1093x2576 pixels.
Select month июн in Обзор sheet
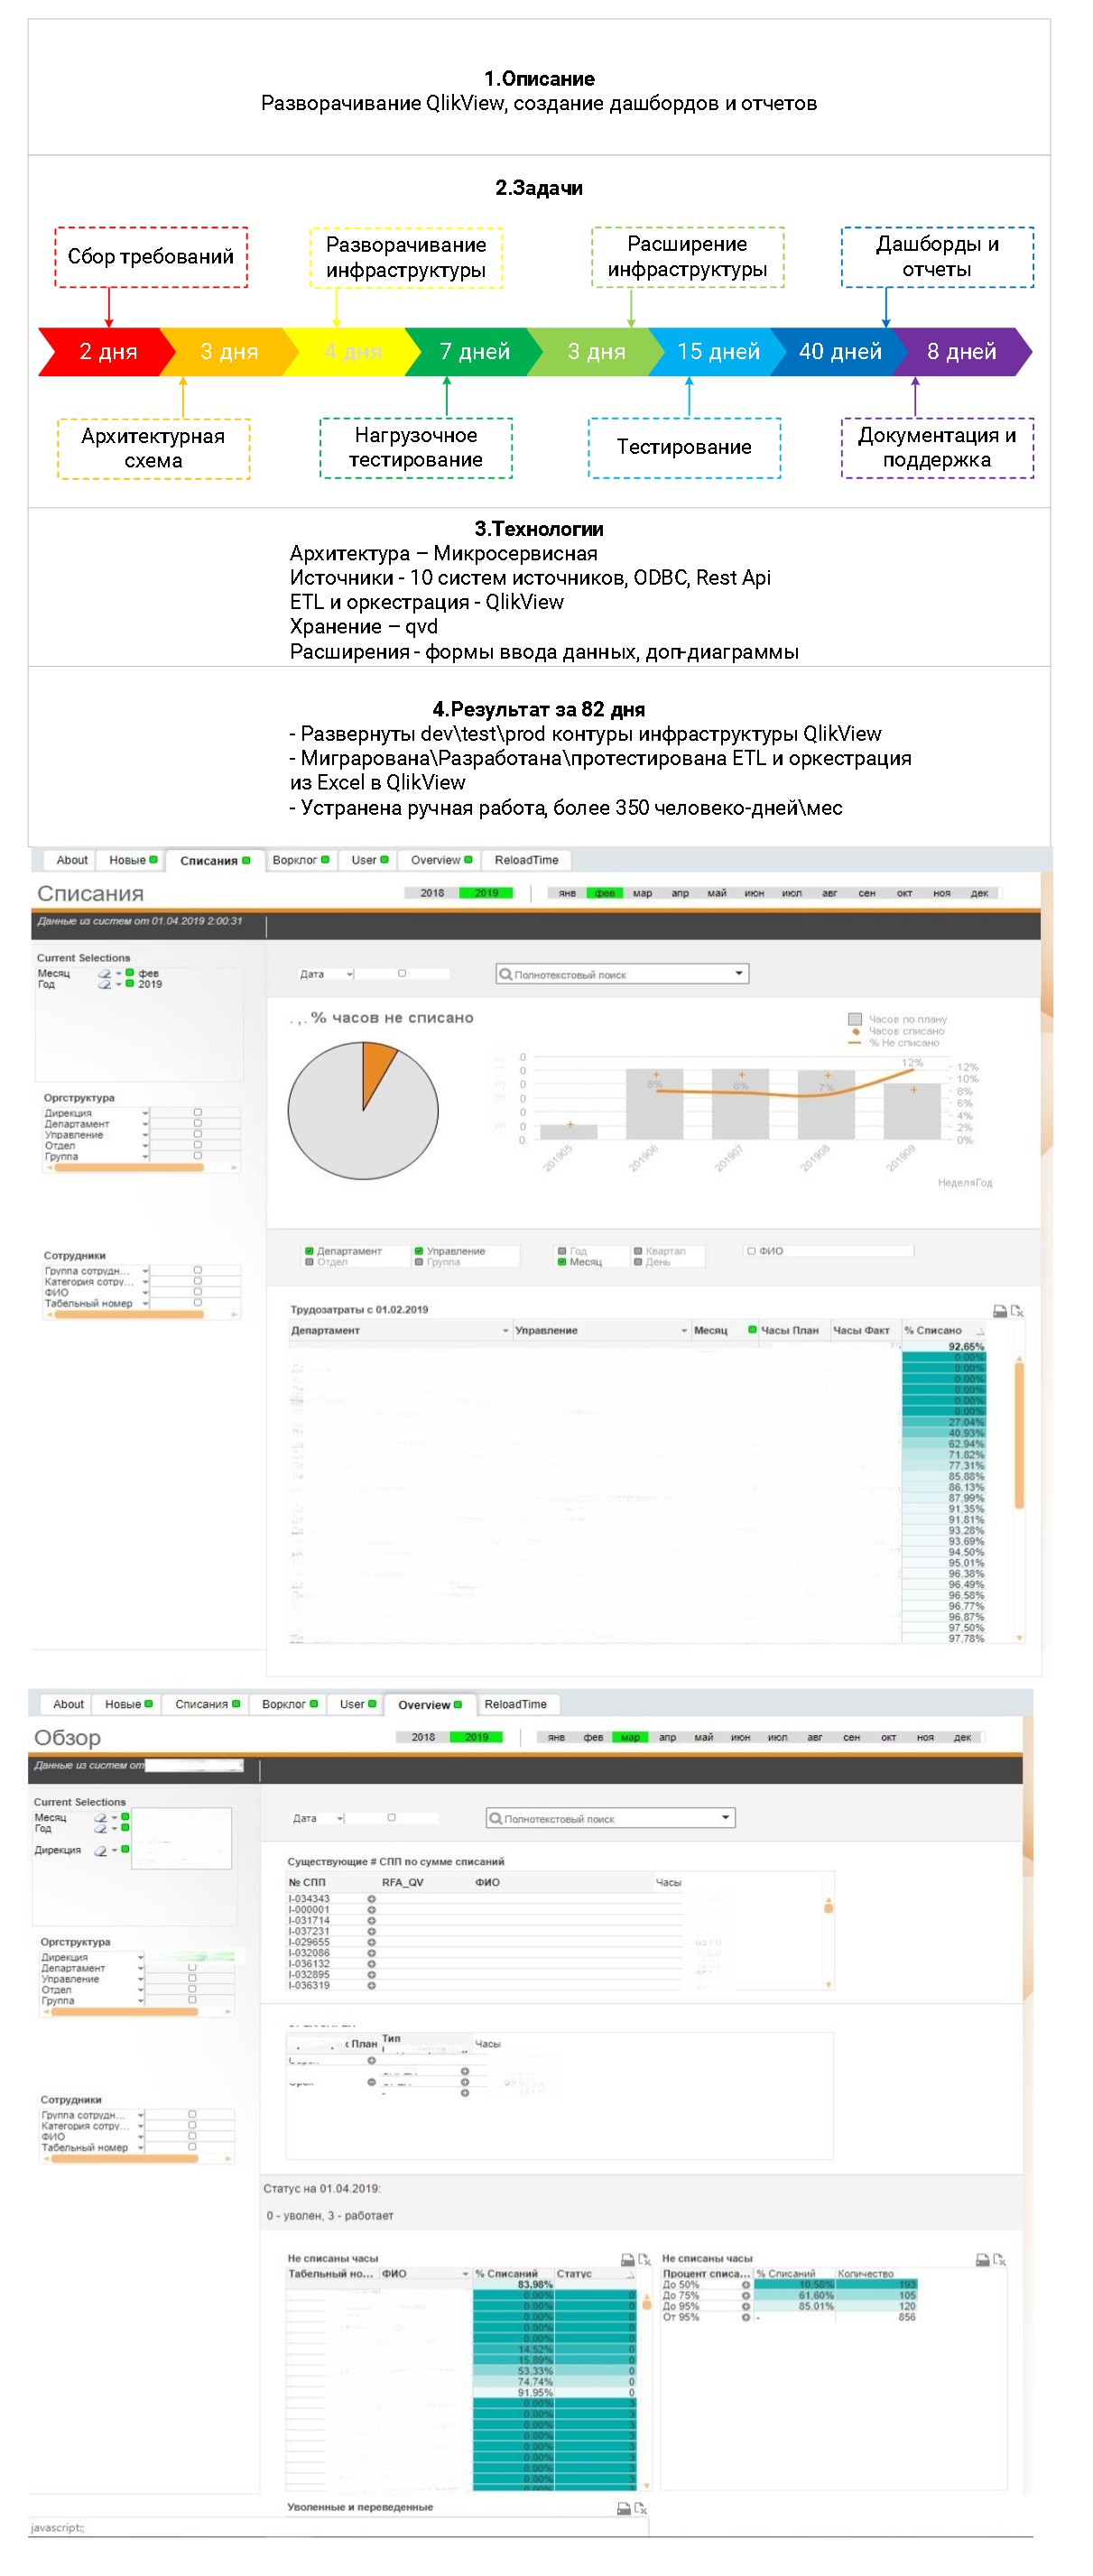[x=740, y=1737]
